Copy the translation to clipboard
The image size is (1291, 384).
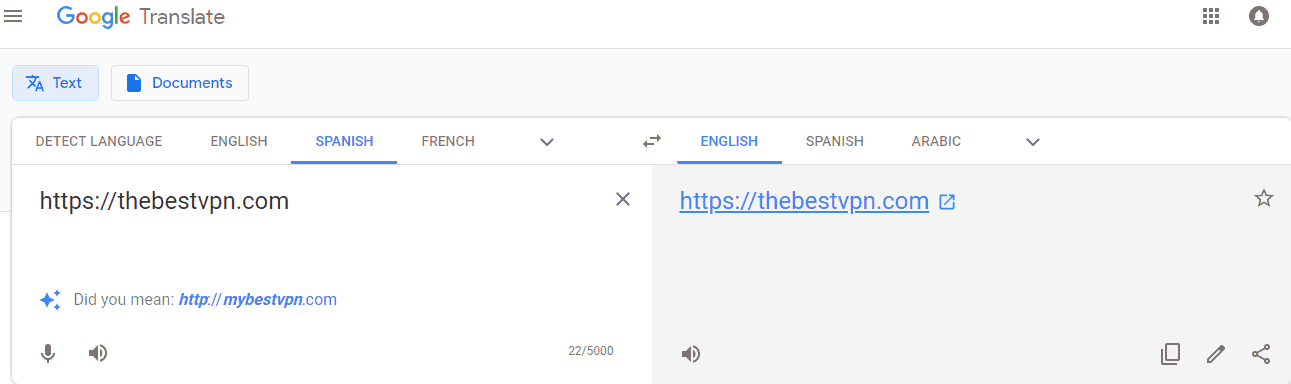1170,354
